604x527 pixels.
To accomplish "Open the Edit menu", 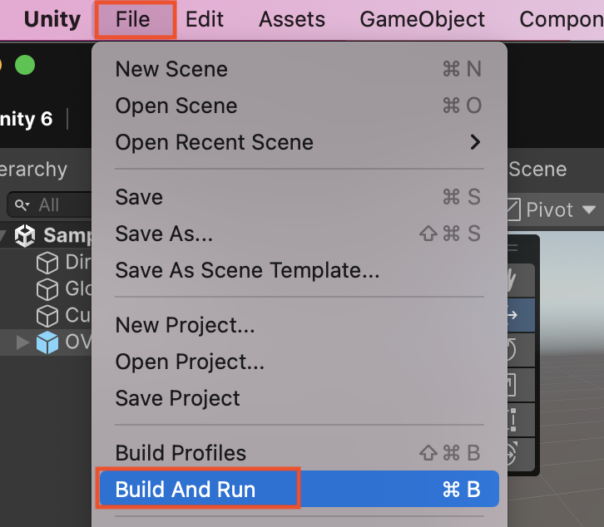I will point(204,19).
